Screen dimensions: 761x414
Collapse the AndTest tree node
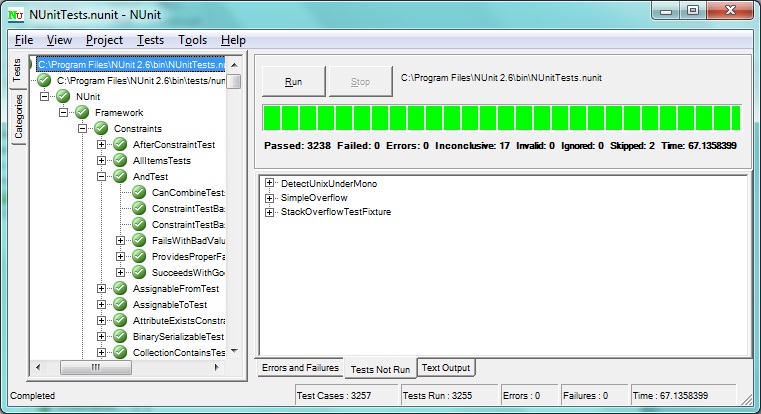[102, 177]
